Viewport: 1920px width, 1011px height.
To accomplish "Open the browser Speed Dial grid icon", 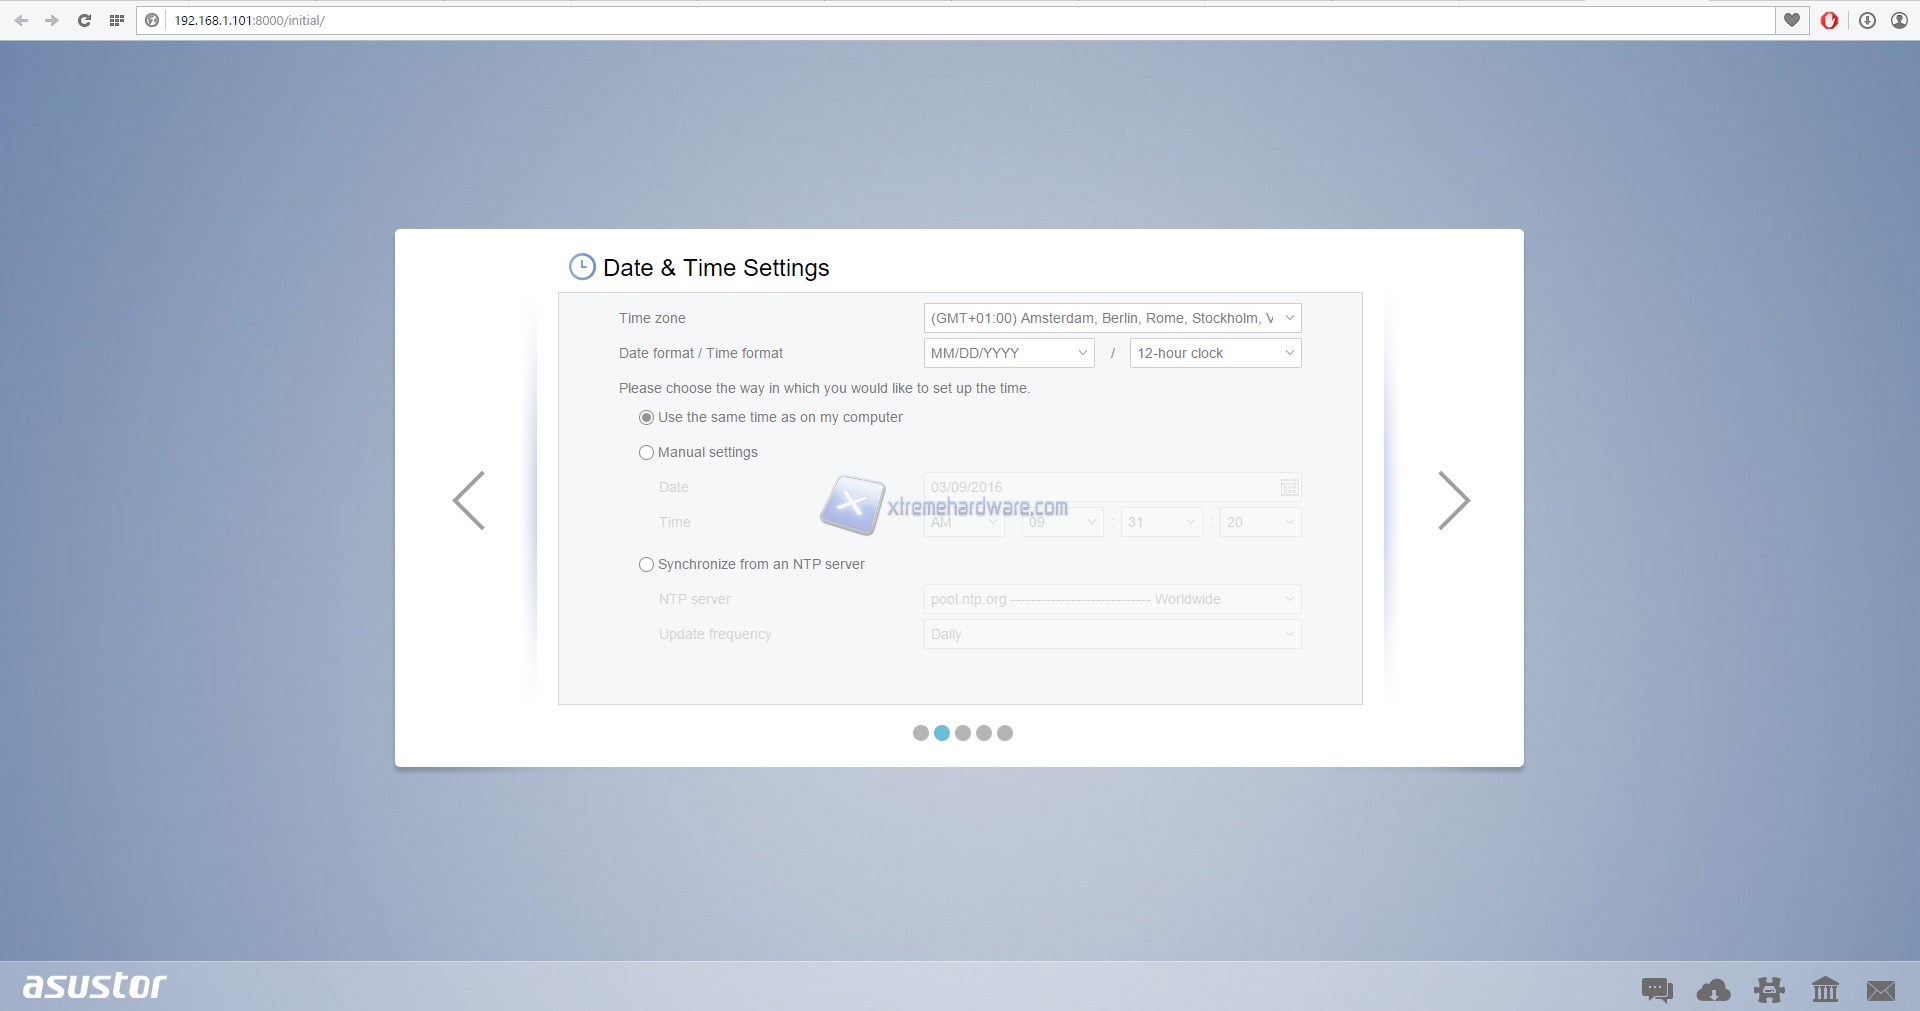I will [x=117, y=20].
